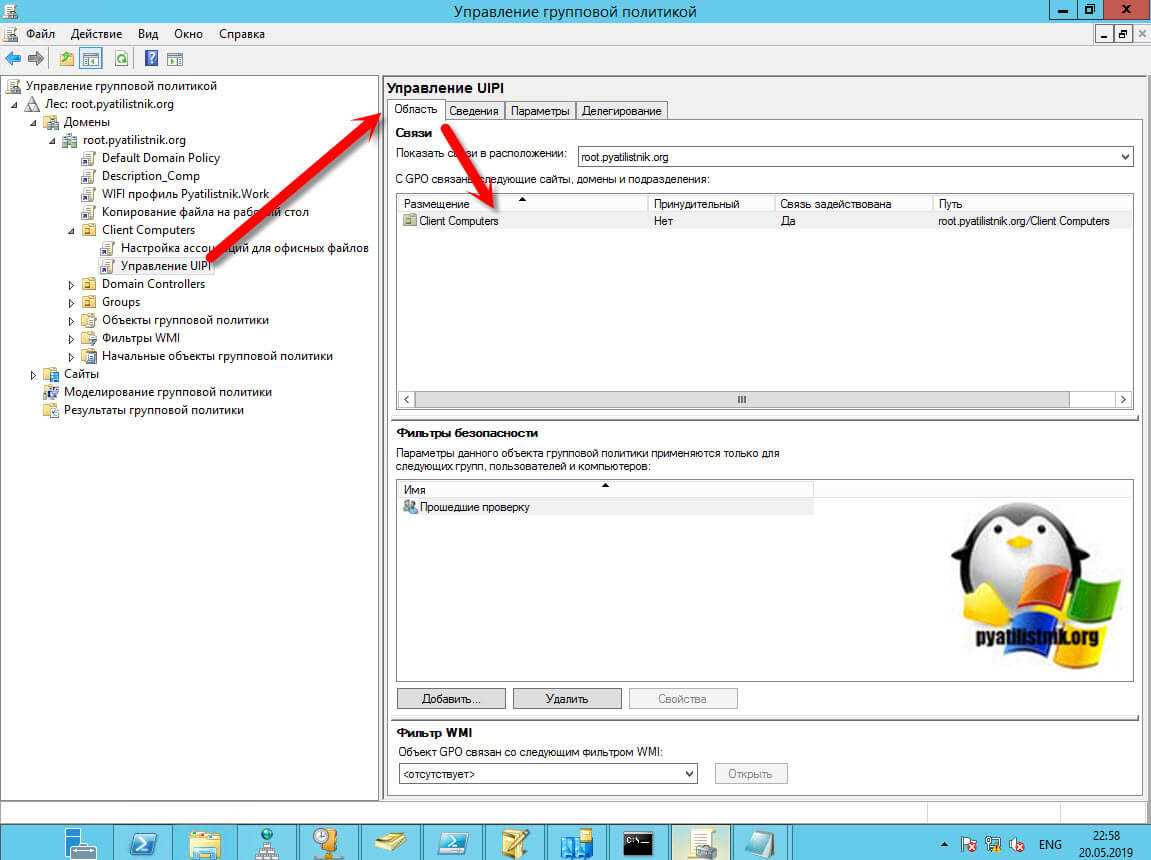The width and height of the screenshot is (1151, 860).
Task: Click the horizontal scrollbar in the links list
Action: point(740,399)
